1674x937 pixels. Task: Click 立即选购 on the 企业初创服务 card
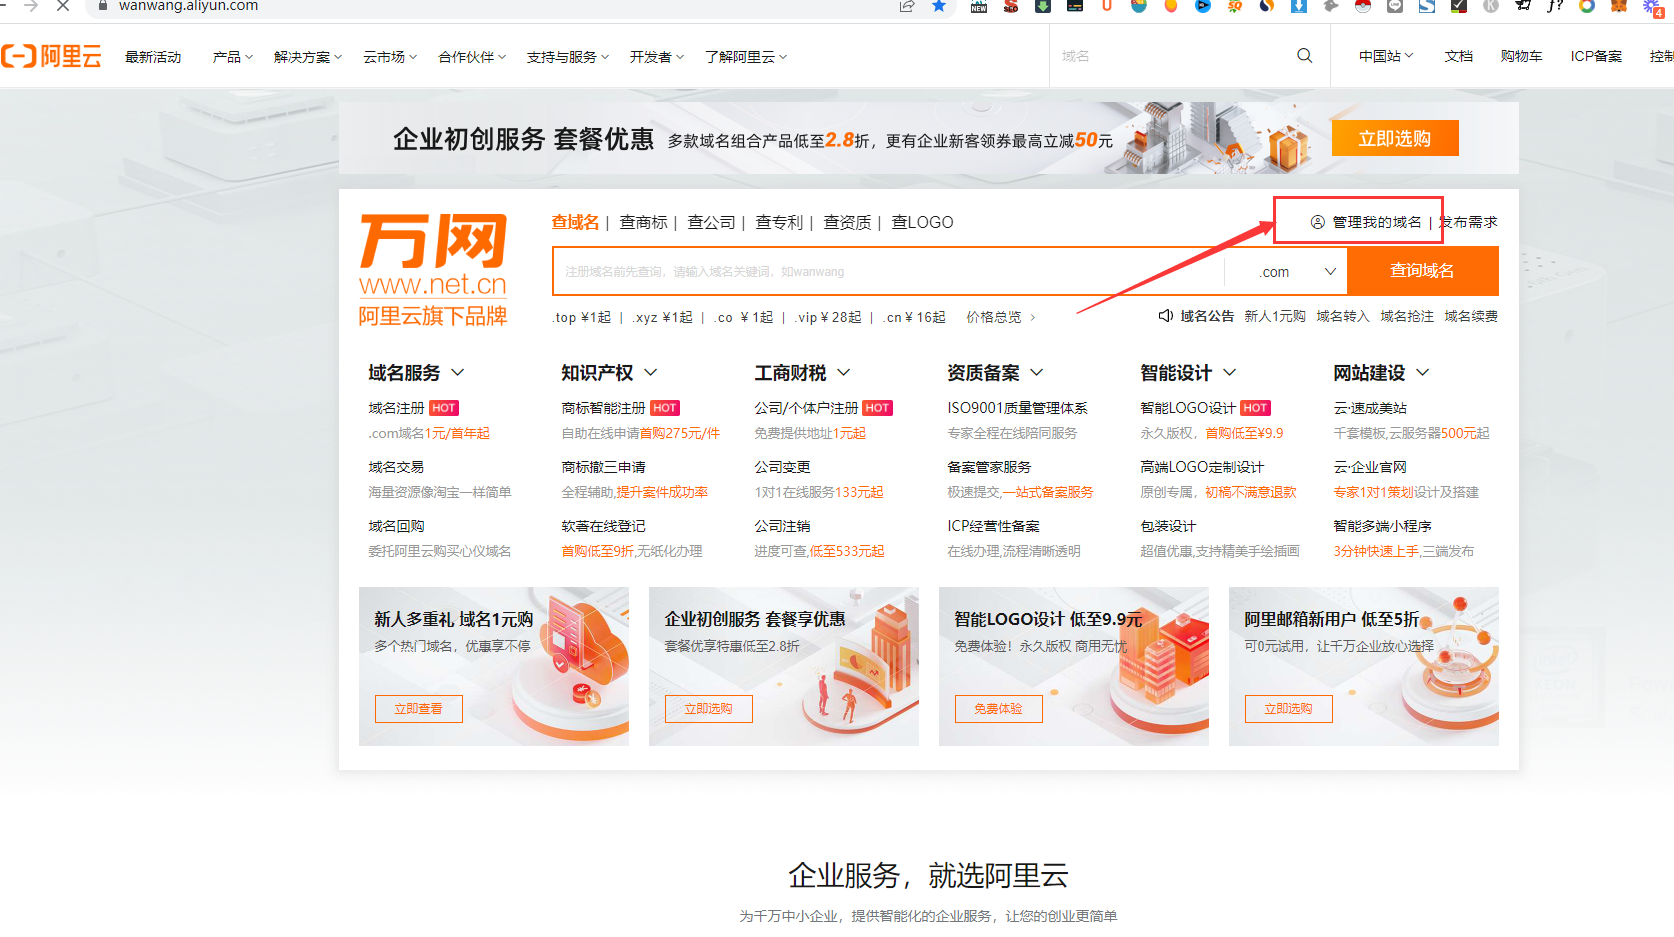(x=708, y=708)
